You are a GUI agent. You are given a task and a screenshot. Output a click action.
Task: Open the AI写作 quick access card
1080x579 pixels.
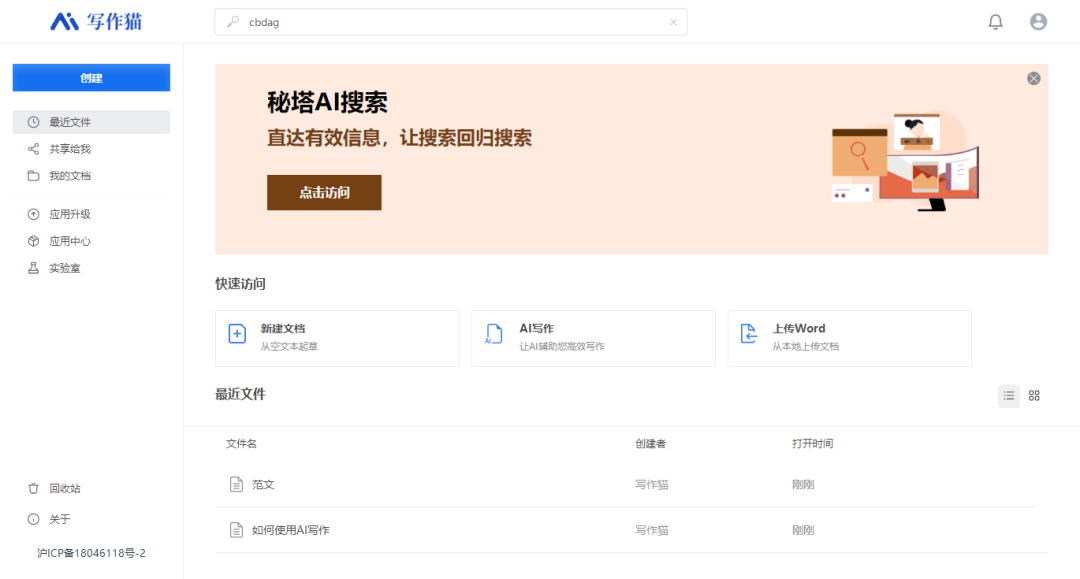click(x=593, y=338)
